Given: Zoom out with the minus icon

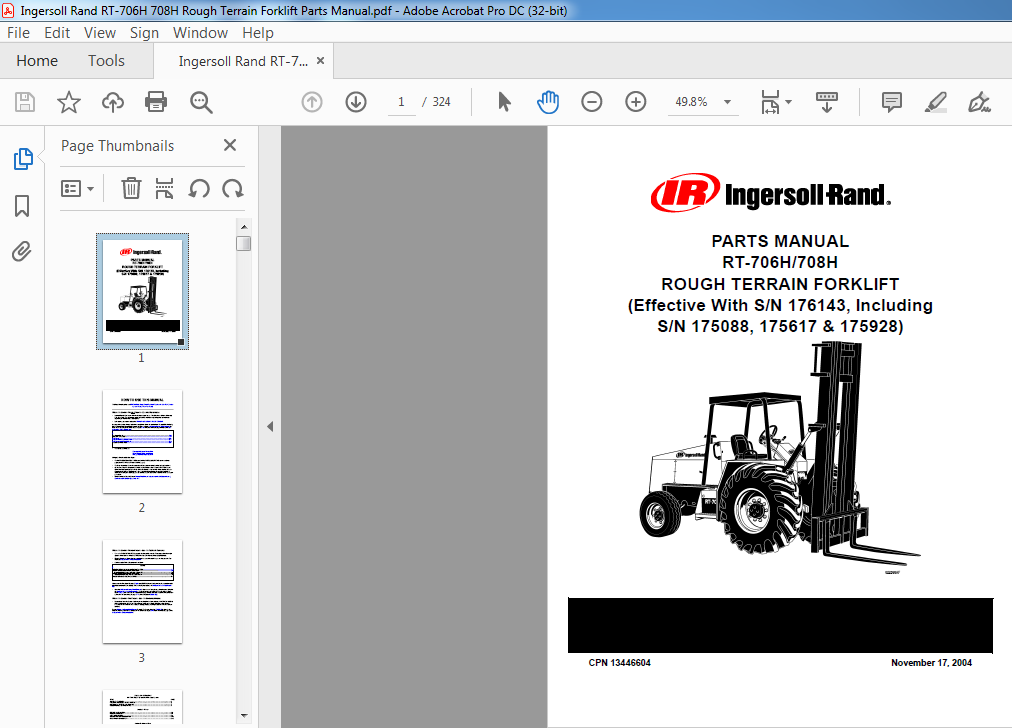Looking at the screenshot, I should (x=591, y=102).
